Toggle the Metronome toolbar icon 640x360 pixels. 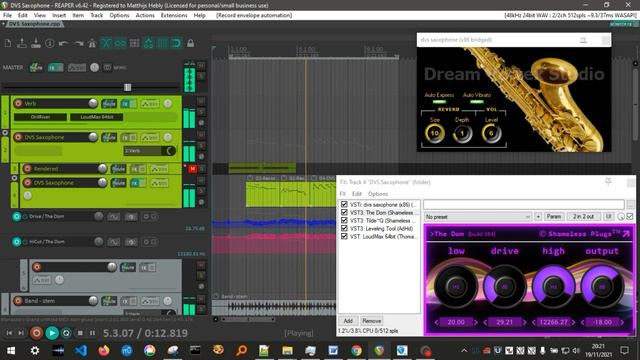click(92, 43)
